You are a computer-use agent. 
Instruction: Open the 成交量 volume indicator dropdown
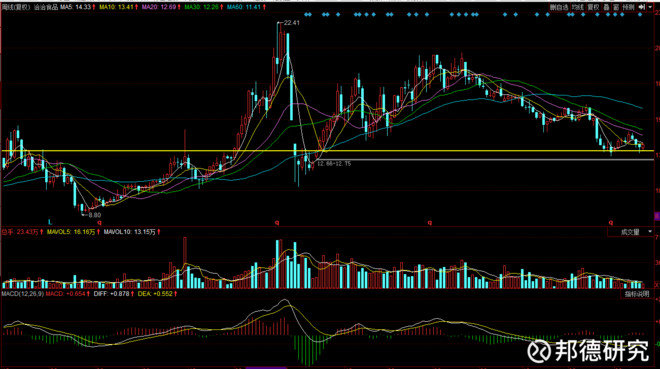pyautogui.click(x=631, y=232)
